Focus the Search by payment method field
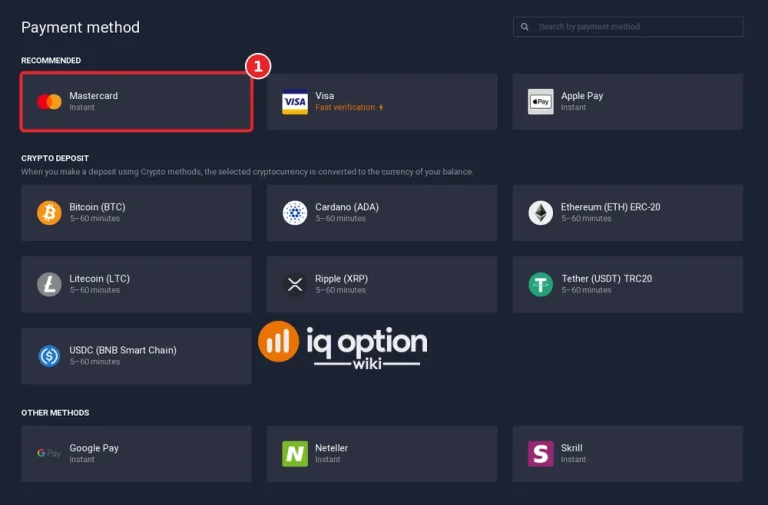 628,27
